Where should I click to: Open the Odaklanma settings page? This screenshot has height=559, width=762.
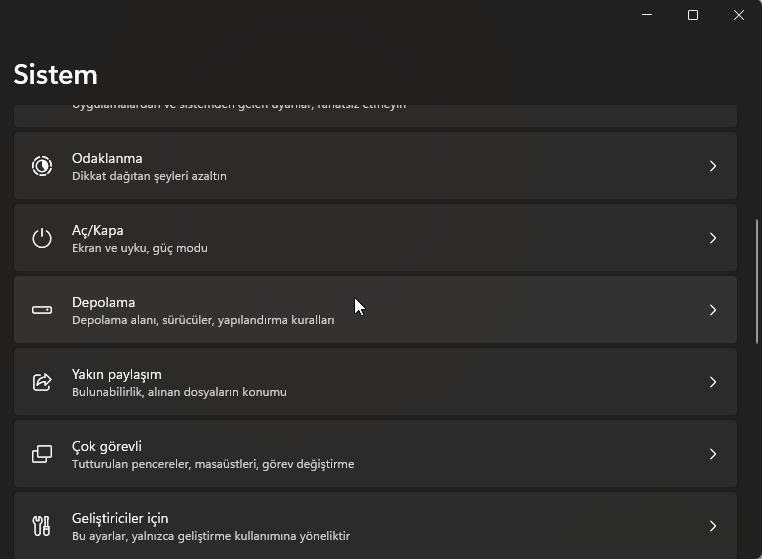point(107,158)
